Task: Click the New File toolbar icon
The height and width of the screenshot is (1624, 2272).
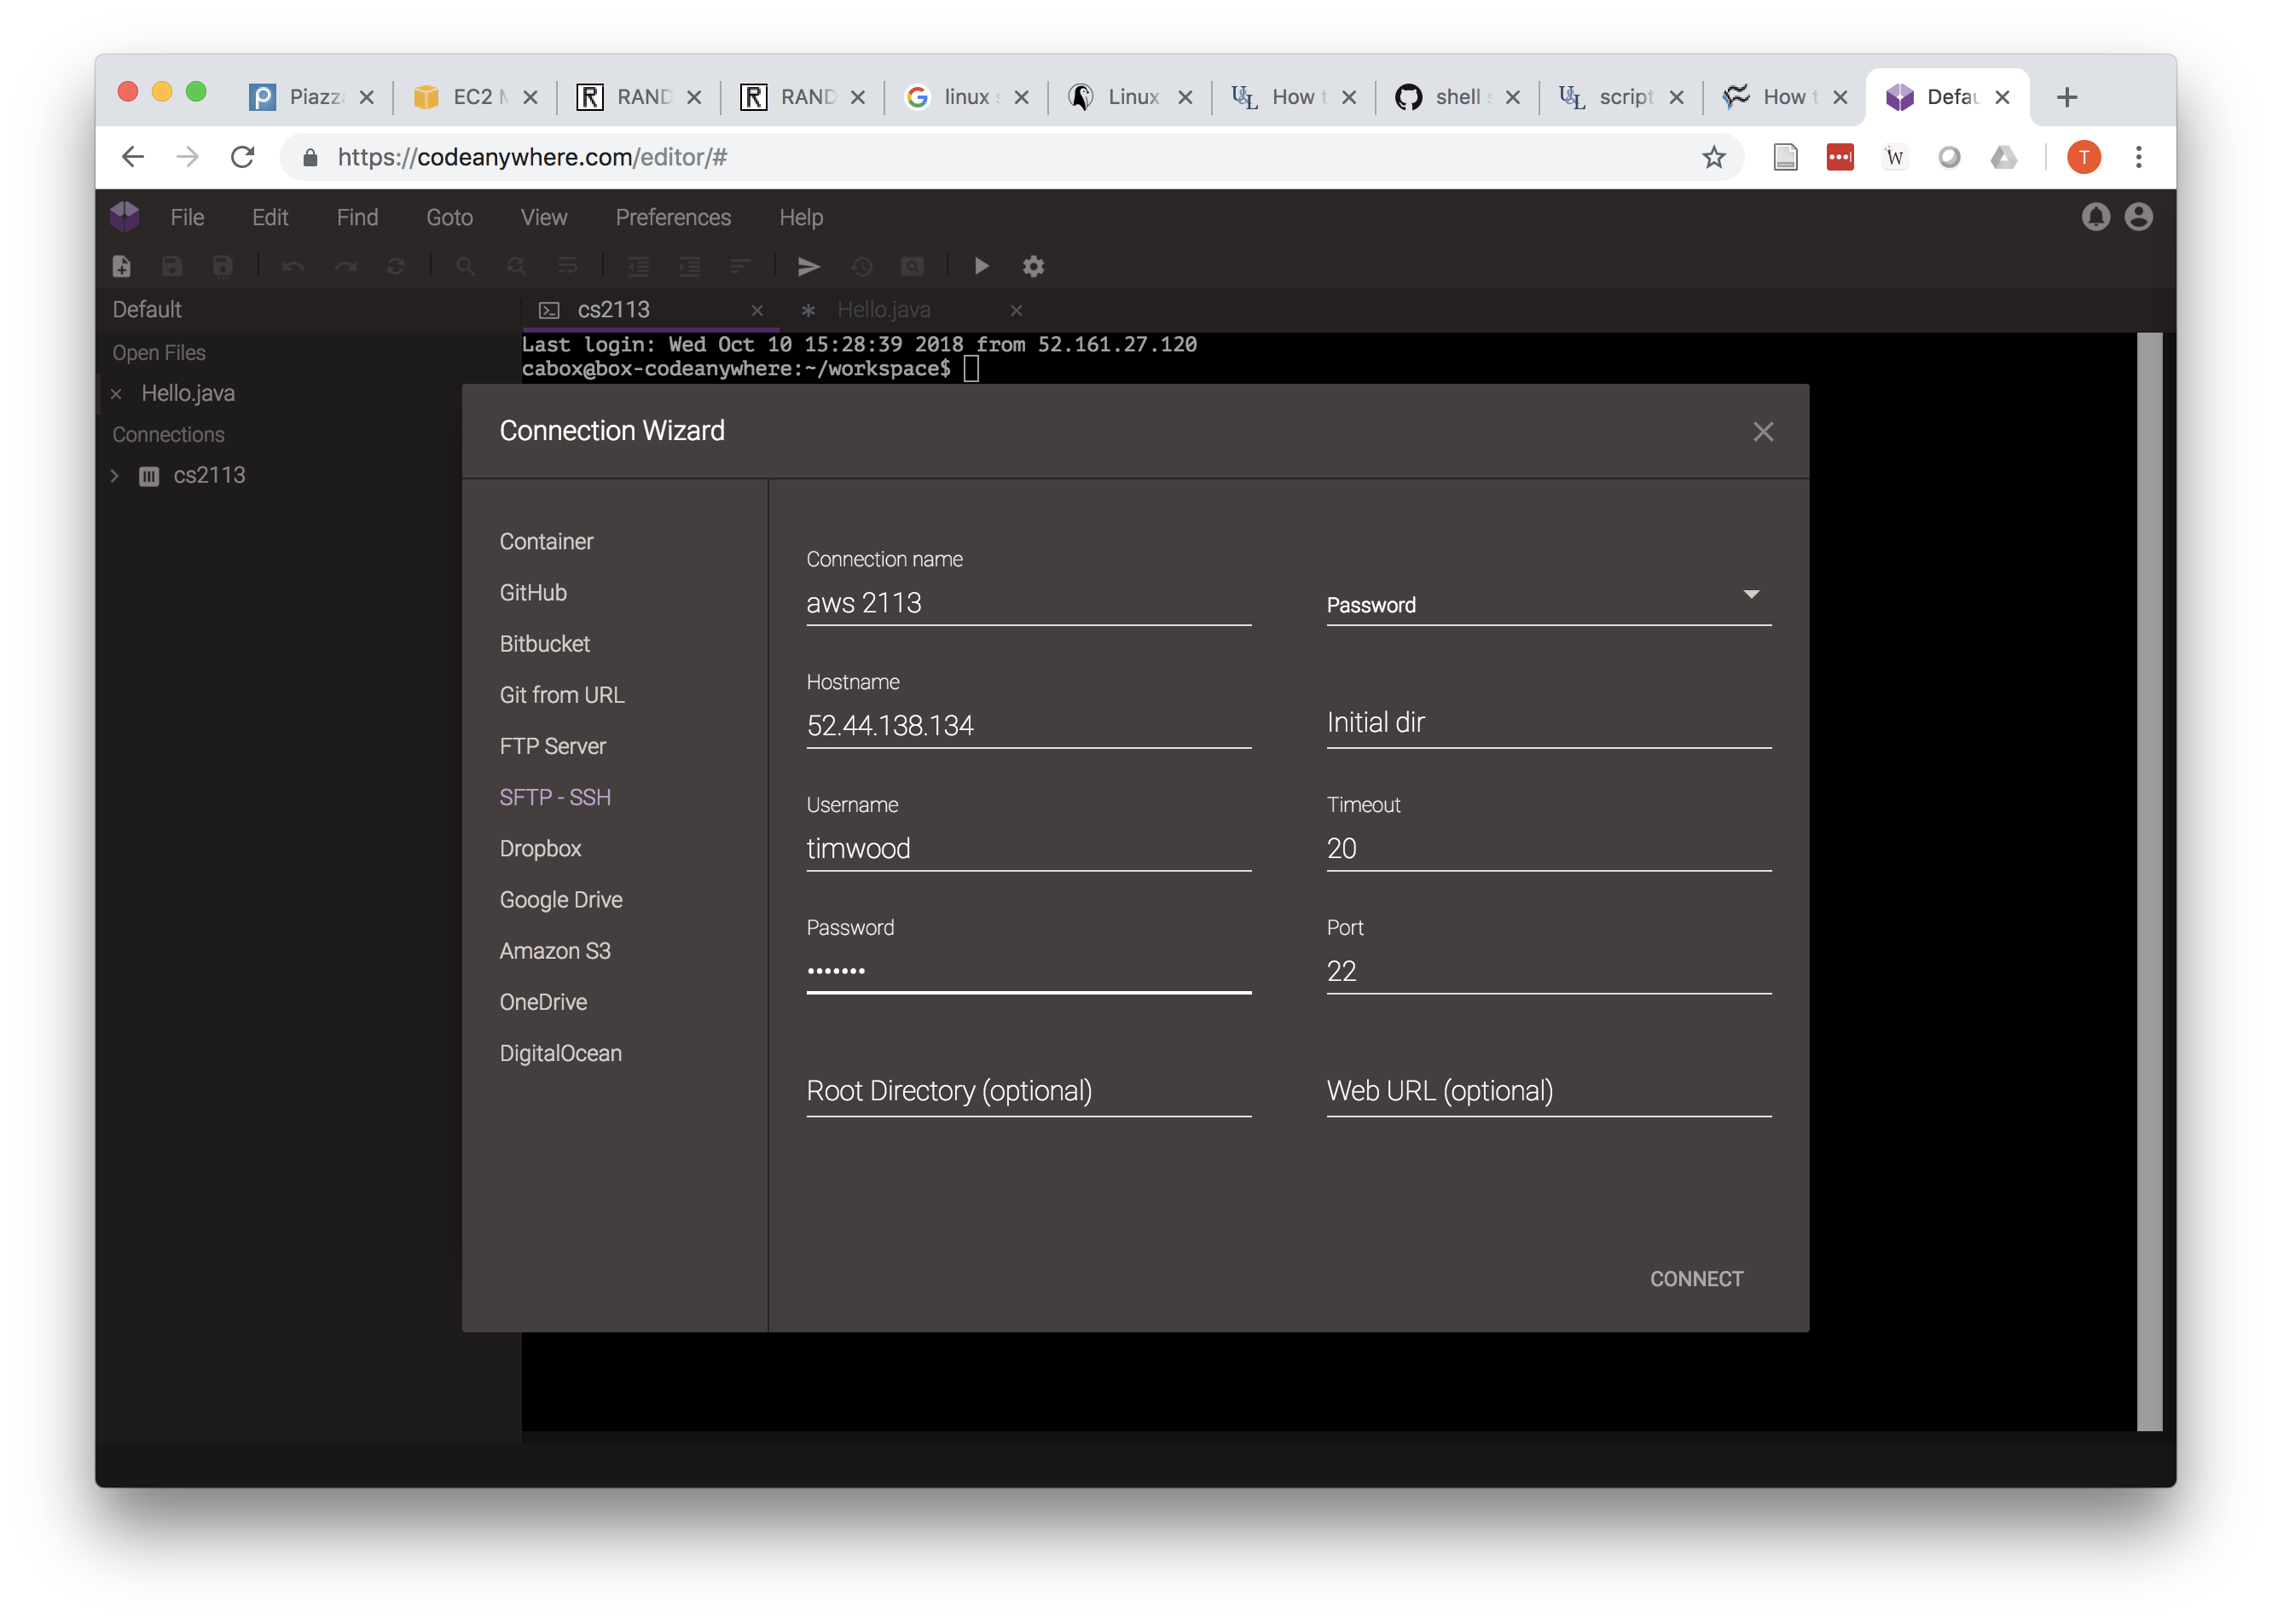Action: (121, 266)
